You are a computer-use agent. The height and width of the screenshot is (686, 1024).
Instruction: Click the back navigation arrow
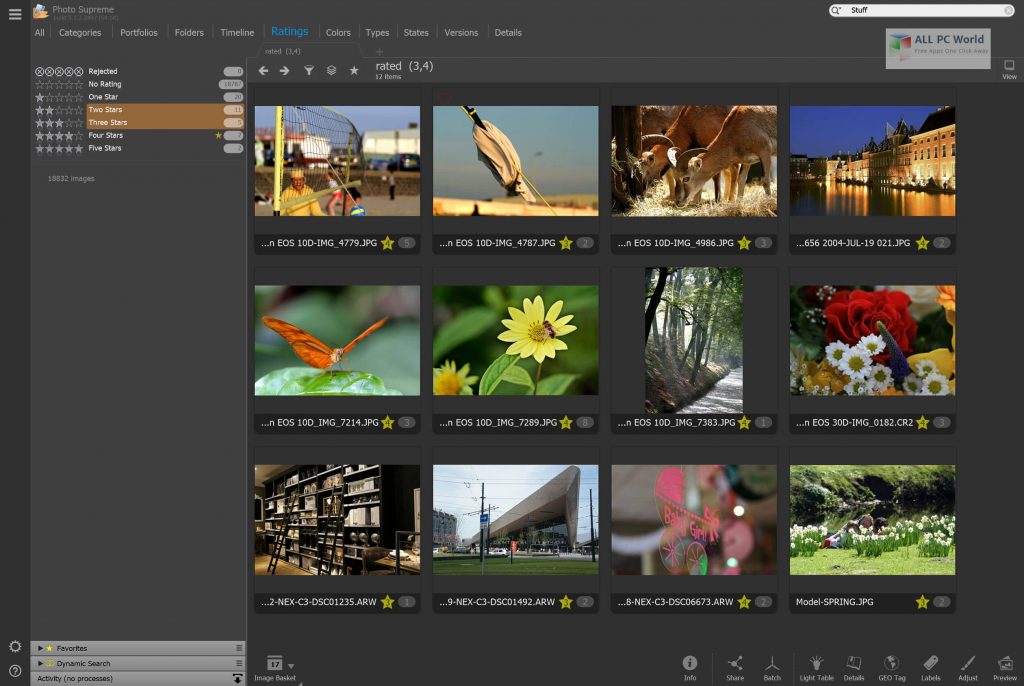[x=263, y=70]
